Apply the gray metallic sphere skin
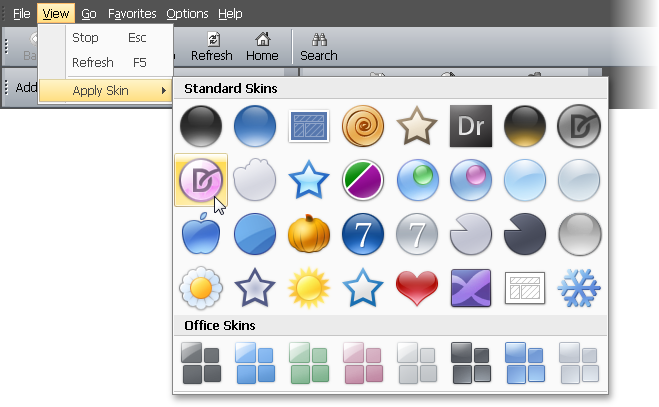 tap(579, 234)
